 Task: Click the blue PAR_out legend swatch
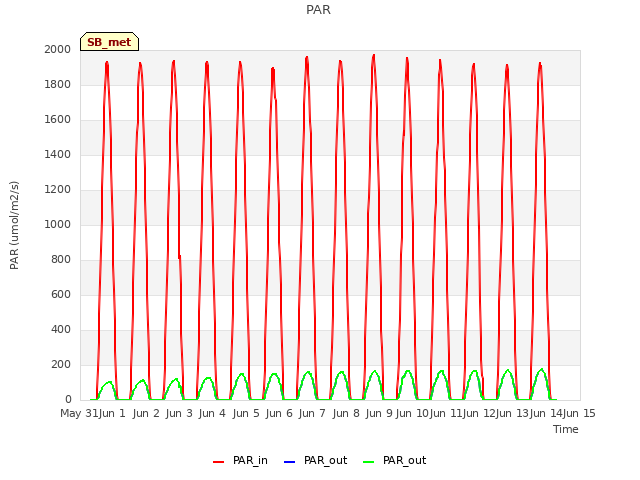pyautogui.click(x=289, y=462)
